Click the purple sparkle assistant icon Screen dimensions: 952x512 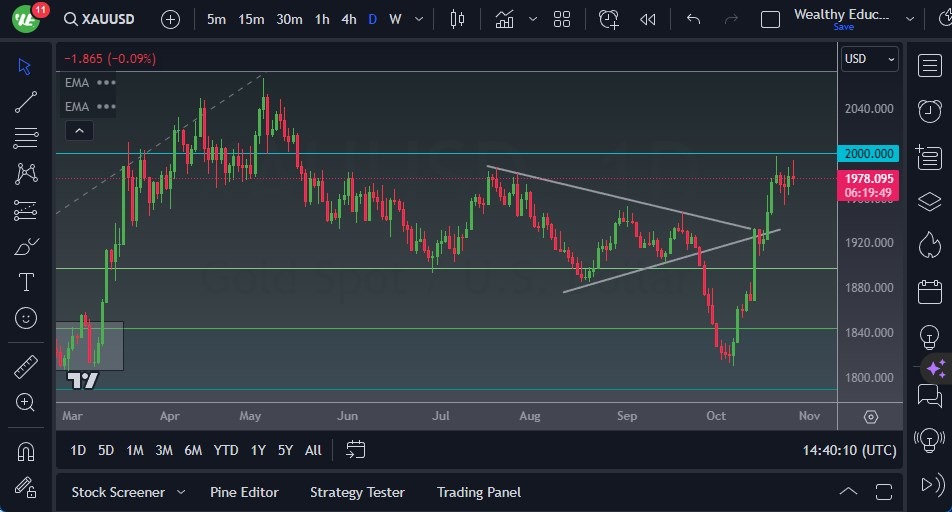point(936,368)
